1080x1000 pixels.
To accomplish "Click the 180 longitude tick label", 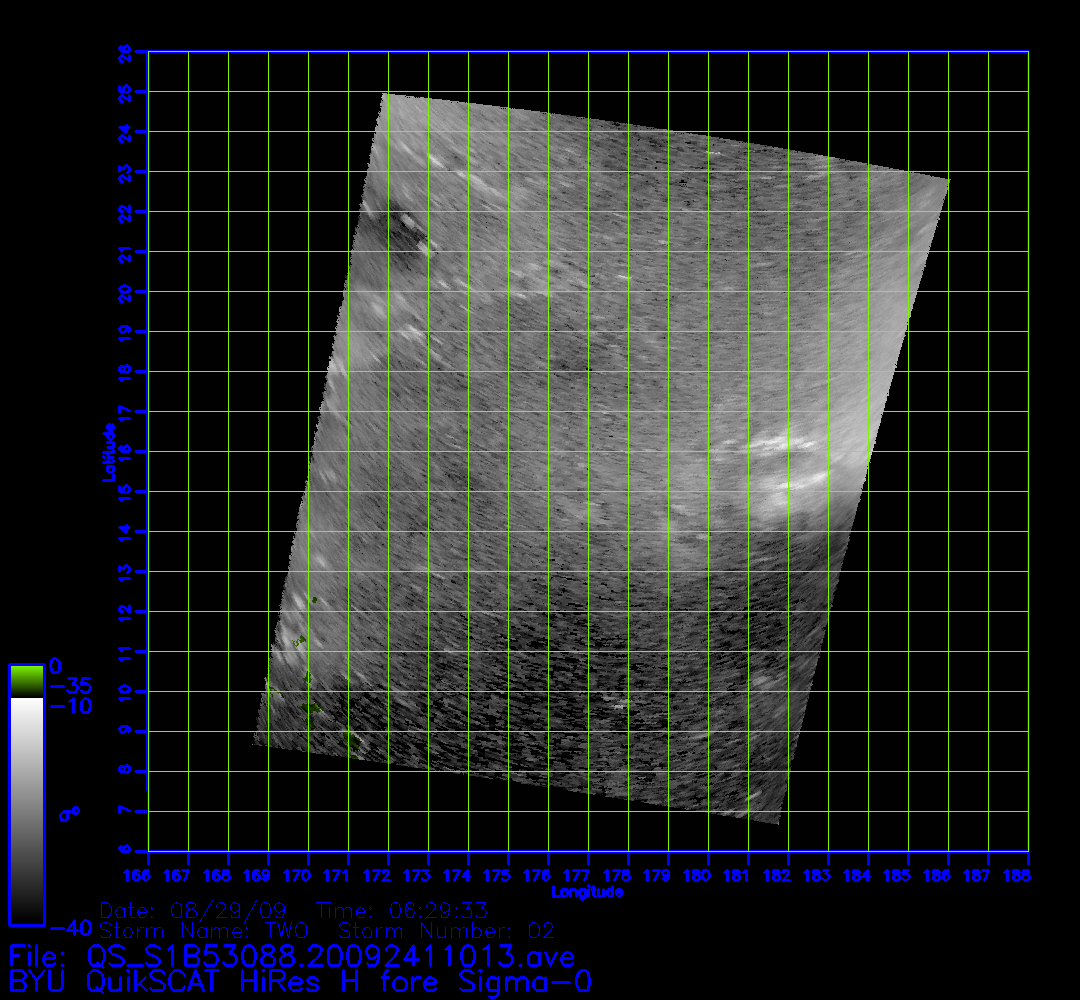I will (x=708, y=876).
